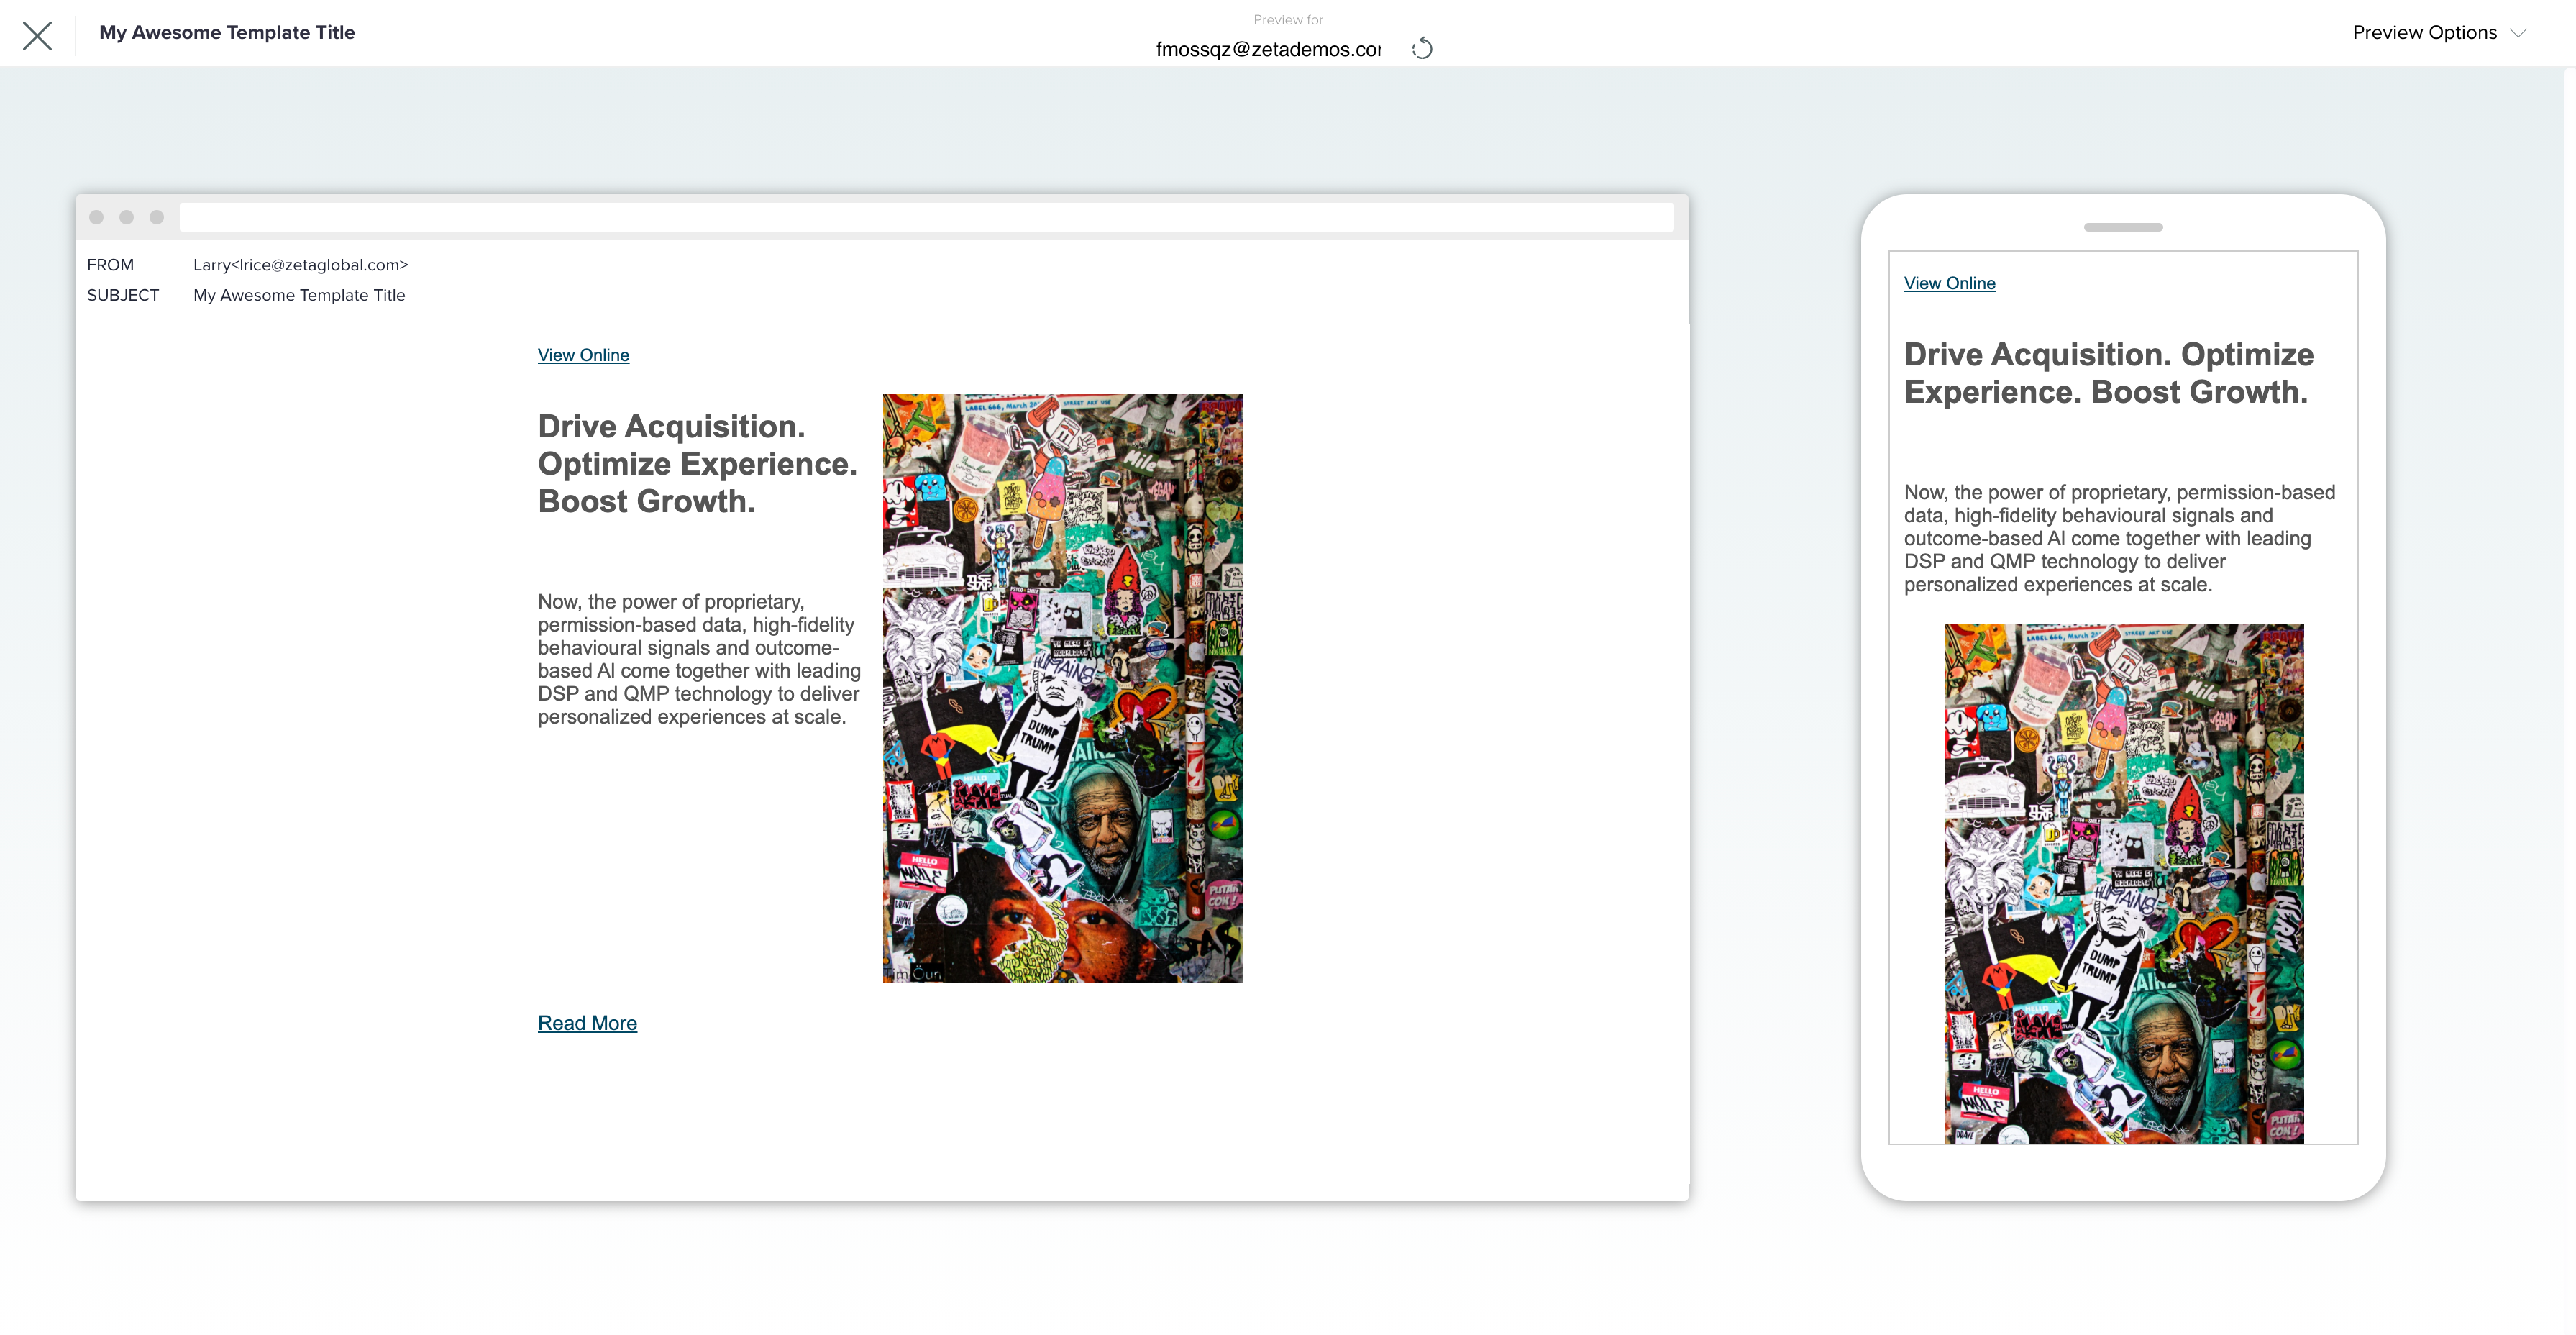The width and height of the screenshot is (2576, 1335).
Task: Click the subject line My Awesome Template Title
Action: point(299,295)
